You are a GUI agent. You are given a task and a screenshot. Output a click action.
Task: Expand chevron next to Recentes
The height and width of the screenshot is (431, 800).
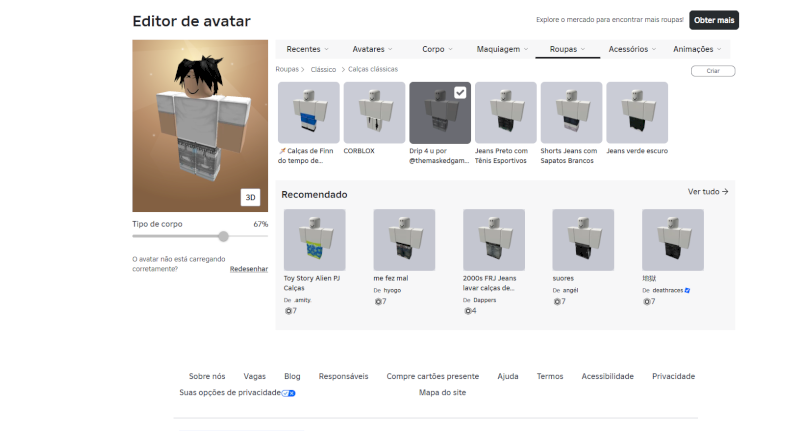click(327, 49)
